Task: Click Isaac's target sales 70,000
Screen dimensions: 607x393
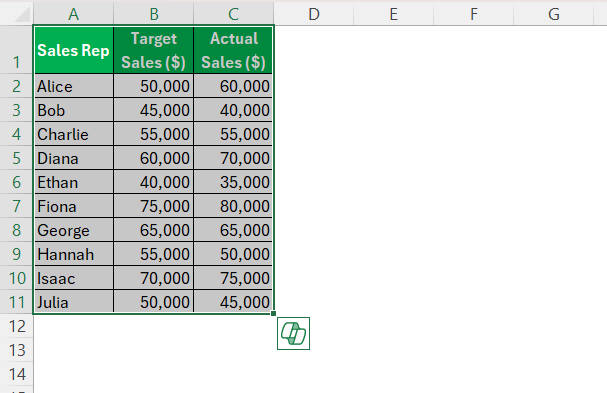Action: [x=154, y=278]
